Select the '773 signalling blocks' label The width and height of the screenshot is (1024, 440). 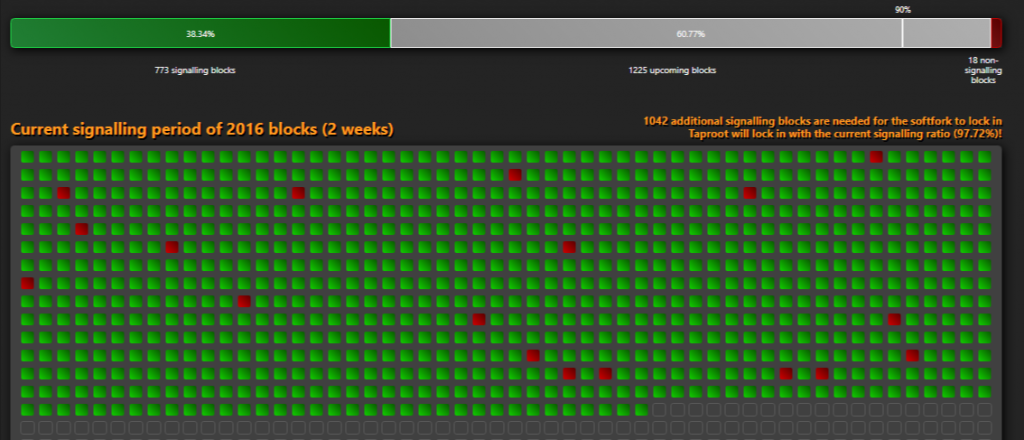tap(195, 71)
